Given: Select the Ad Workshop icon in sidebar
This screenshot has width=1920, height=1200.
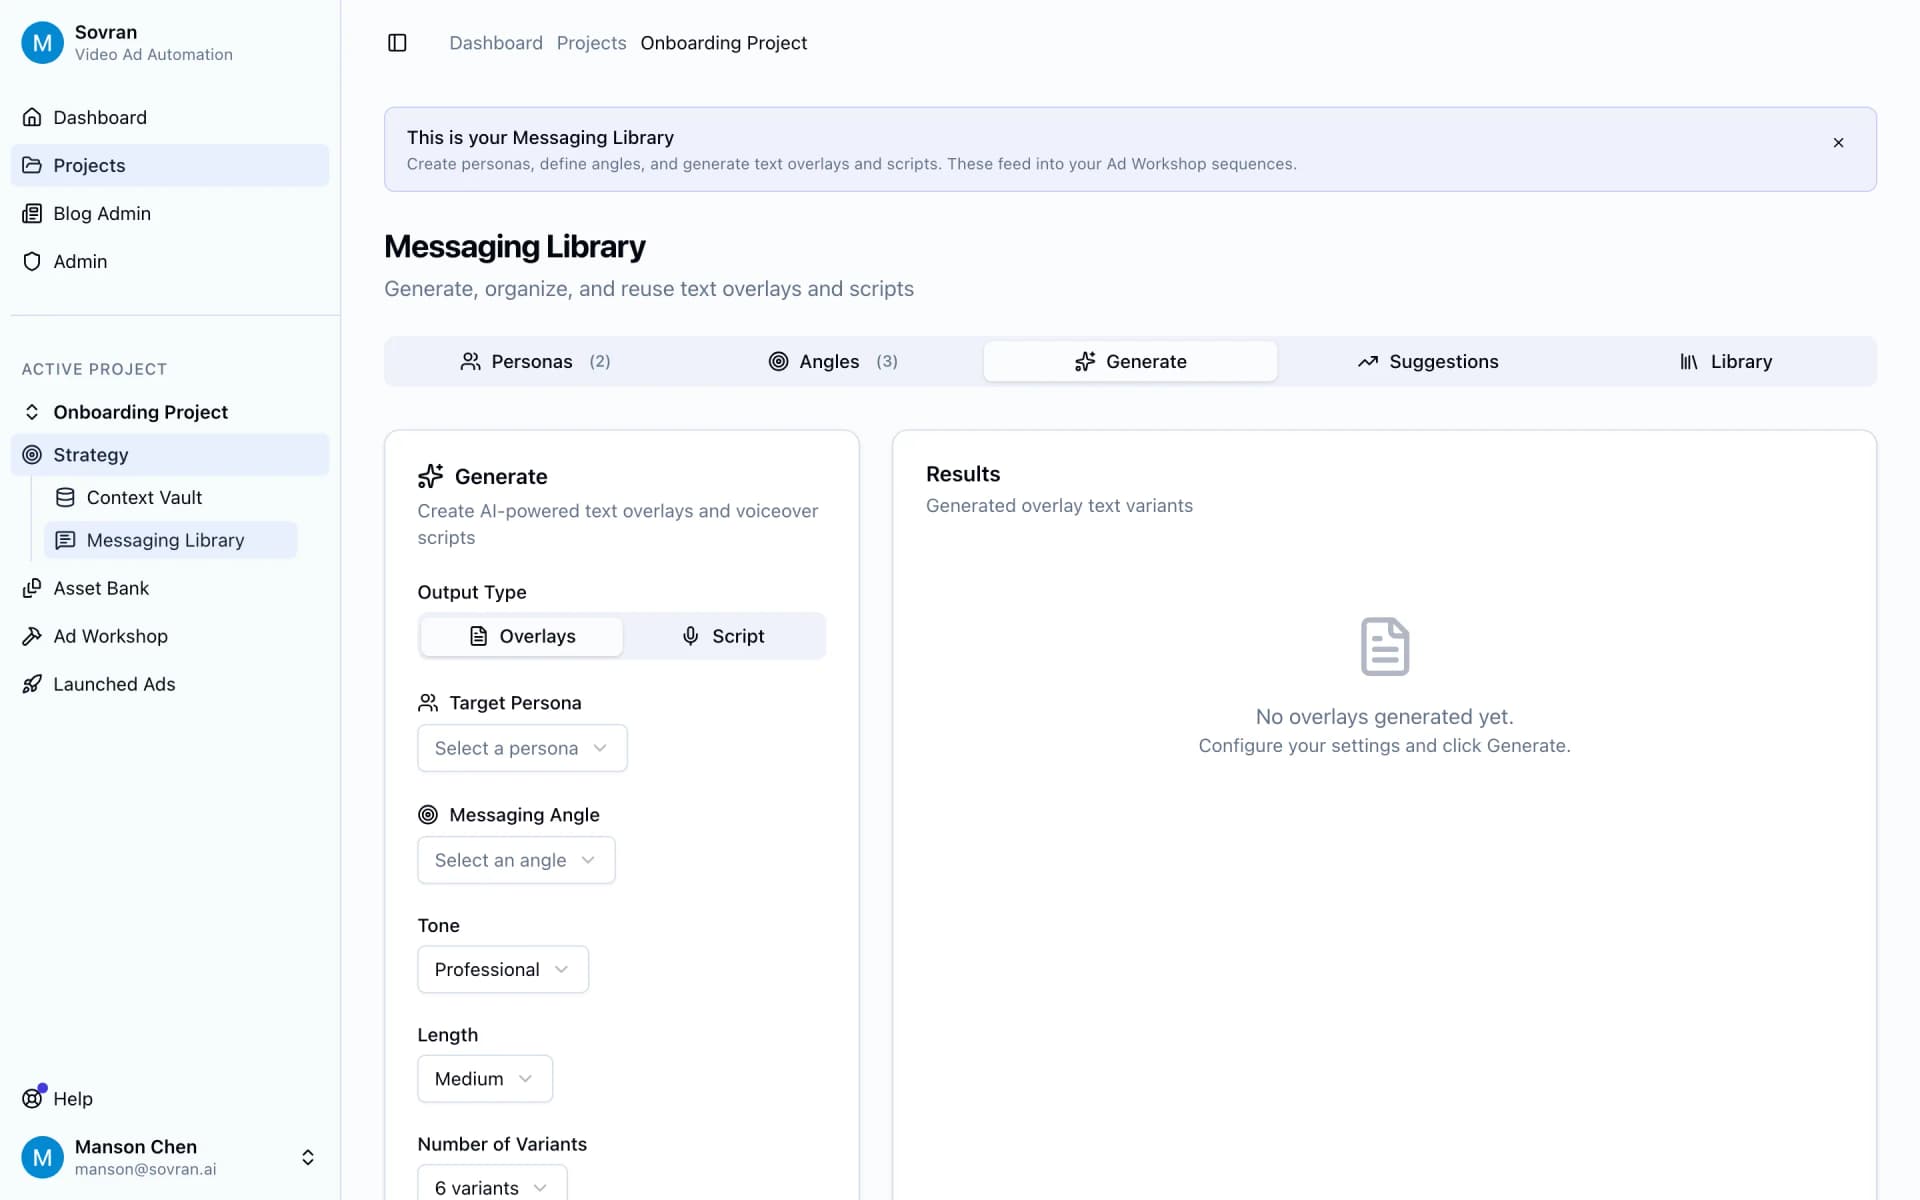Looking at the screenshot, I should point(33,636).
